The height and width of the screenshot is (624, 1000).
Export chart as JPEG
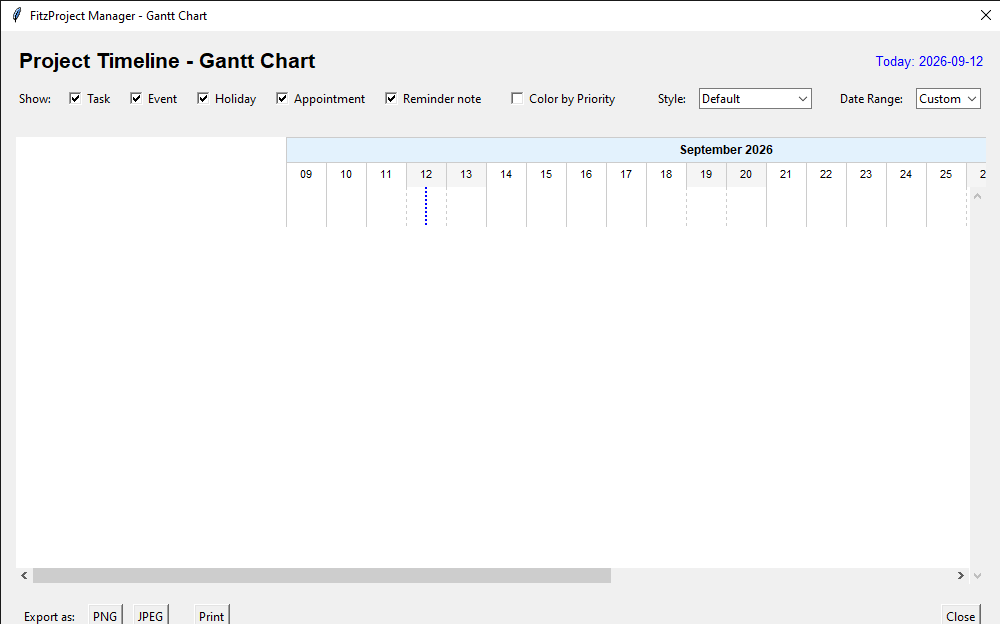(151, 616)
